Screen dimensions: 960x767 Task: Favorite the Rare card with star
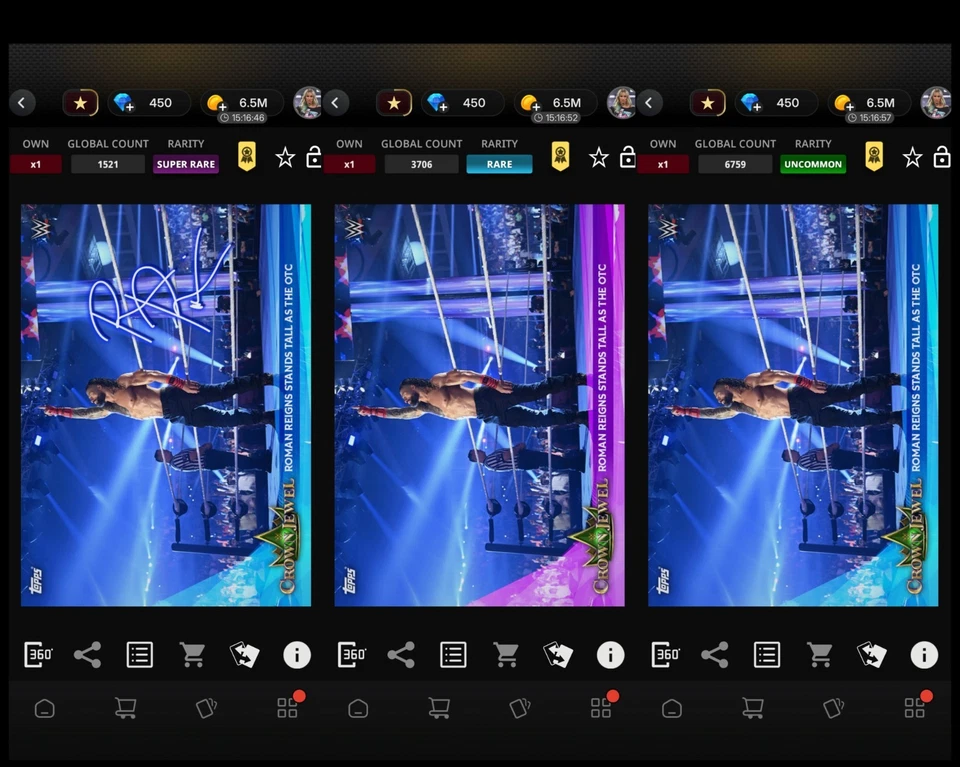[x=598, y=157]
